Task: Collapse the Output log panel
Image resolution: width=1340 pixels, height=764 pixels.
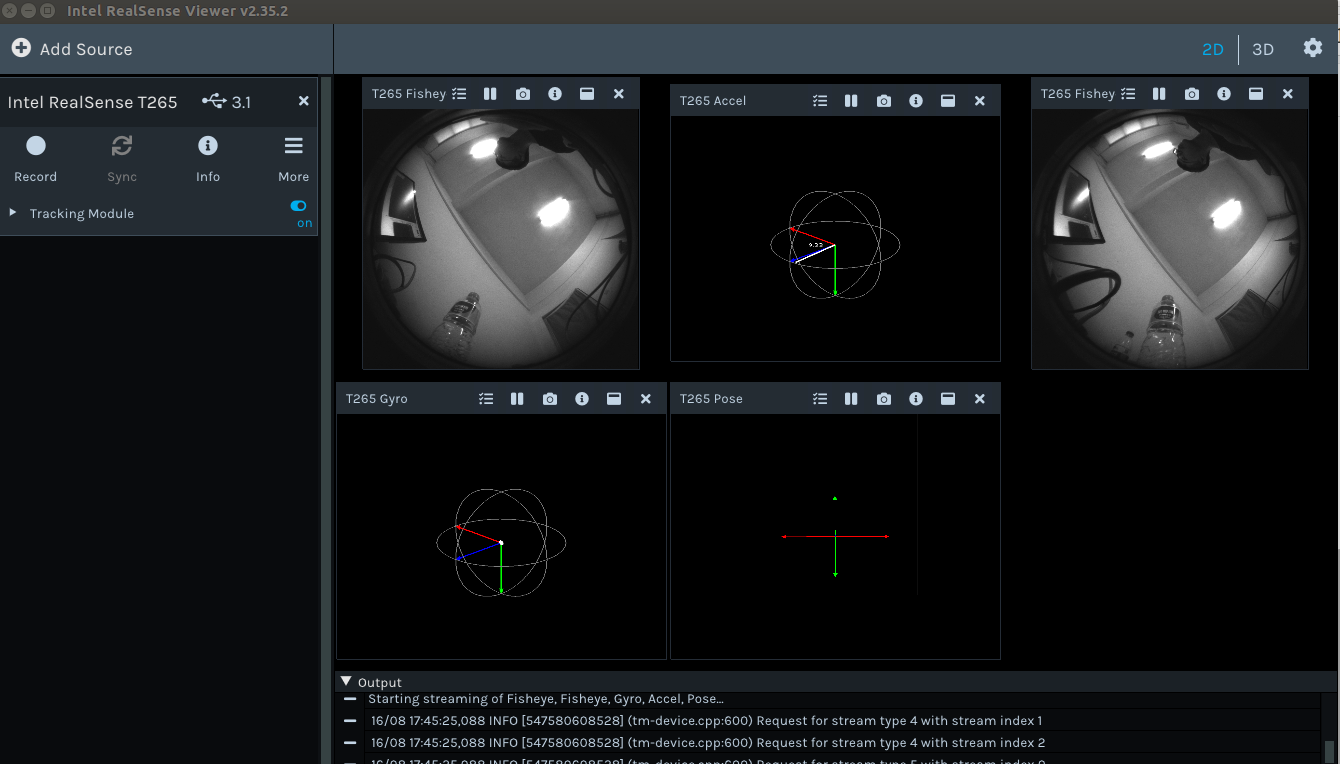Action: point(346,681)
